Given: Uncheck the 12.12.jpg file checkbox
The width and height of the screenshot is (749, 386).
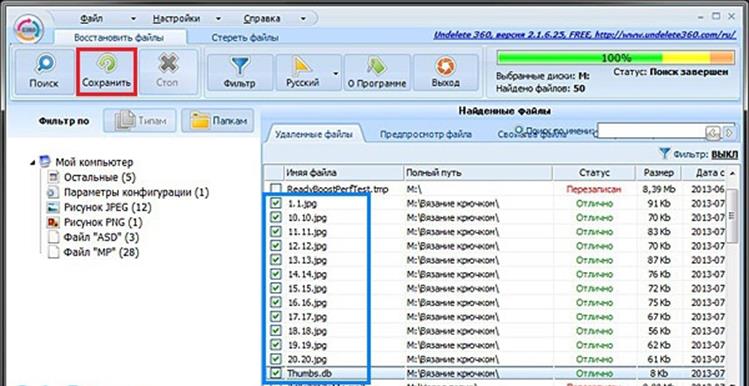Looking at the screenshot, I should pyautogui.click(x=276, y=246).
